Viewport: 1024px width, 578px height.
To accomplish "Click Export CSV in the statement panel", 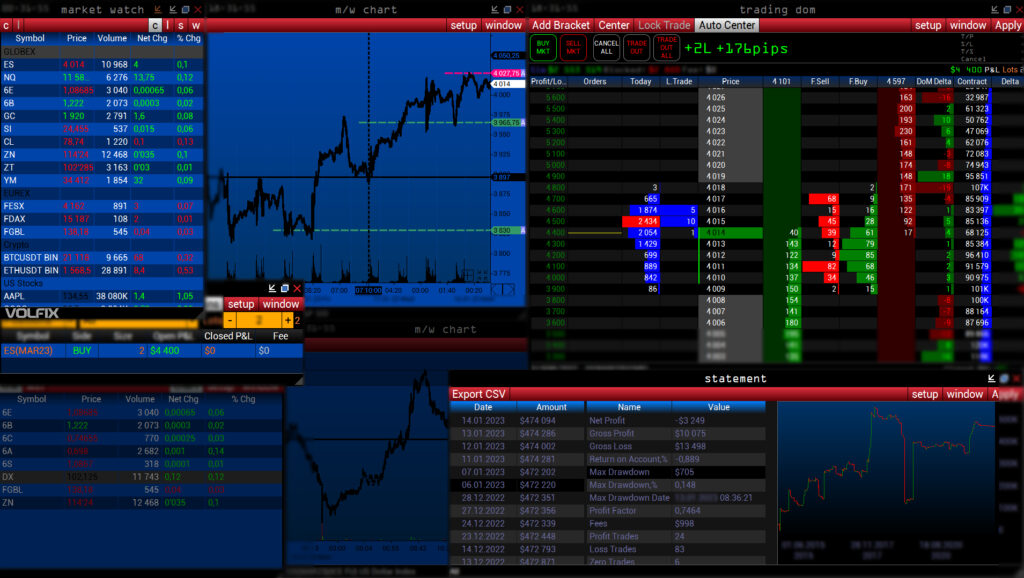I will (480, 394).
